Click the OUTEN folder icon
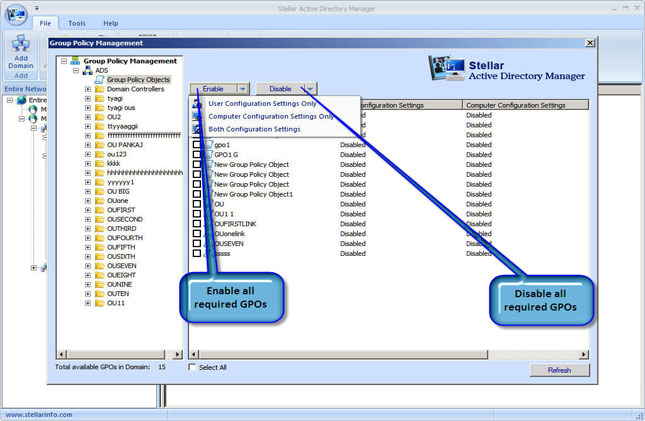Screen dimensions: 645x421 [x=99, y=293]
